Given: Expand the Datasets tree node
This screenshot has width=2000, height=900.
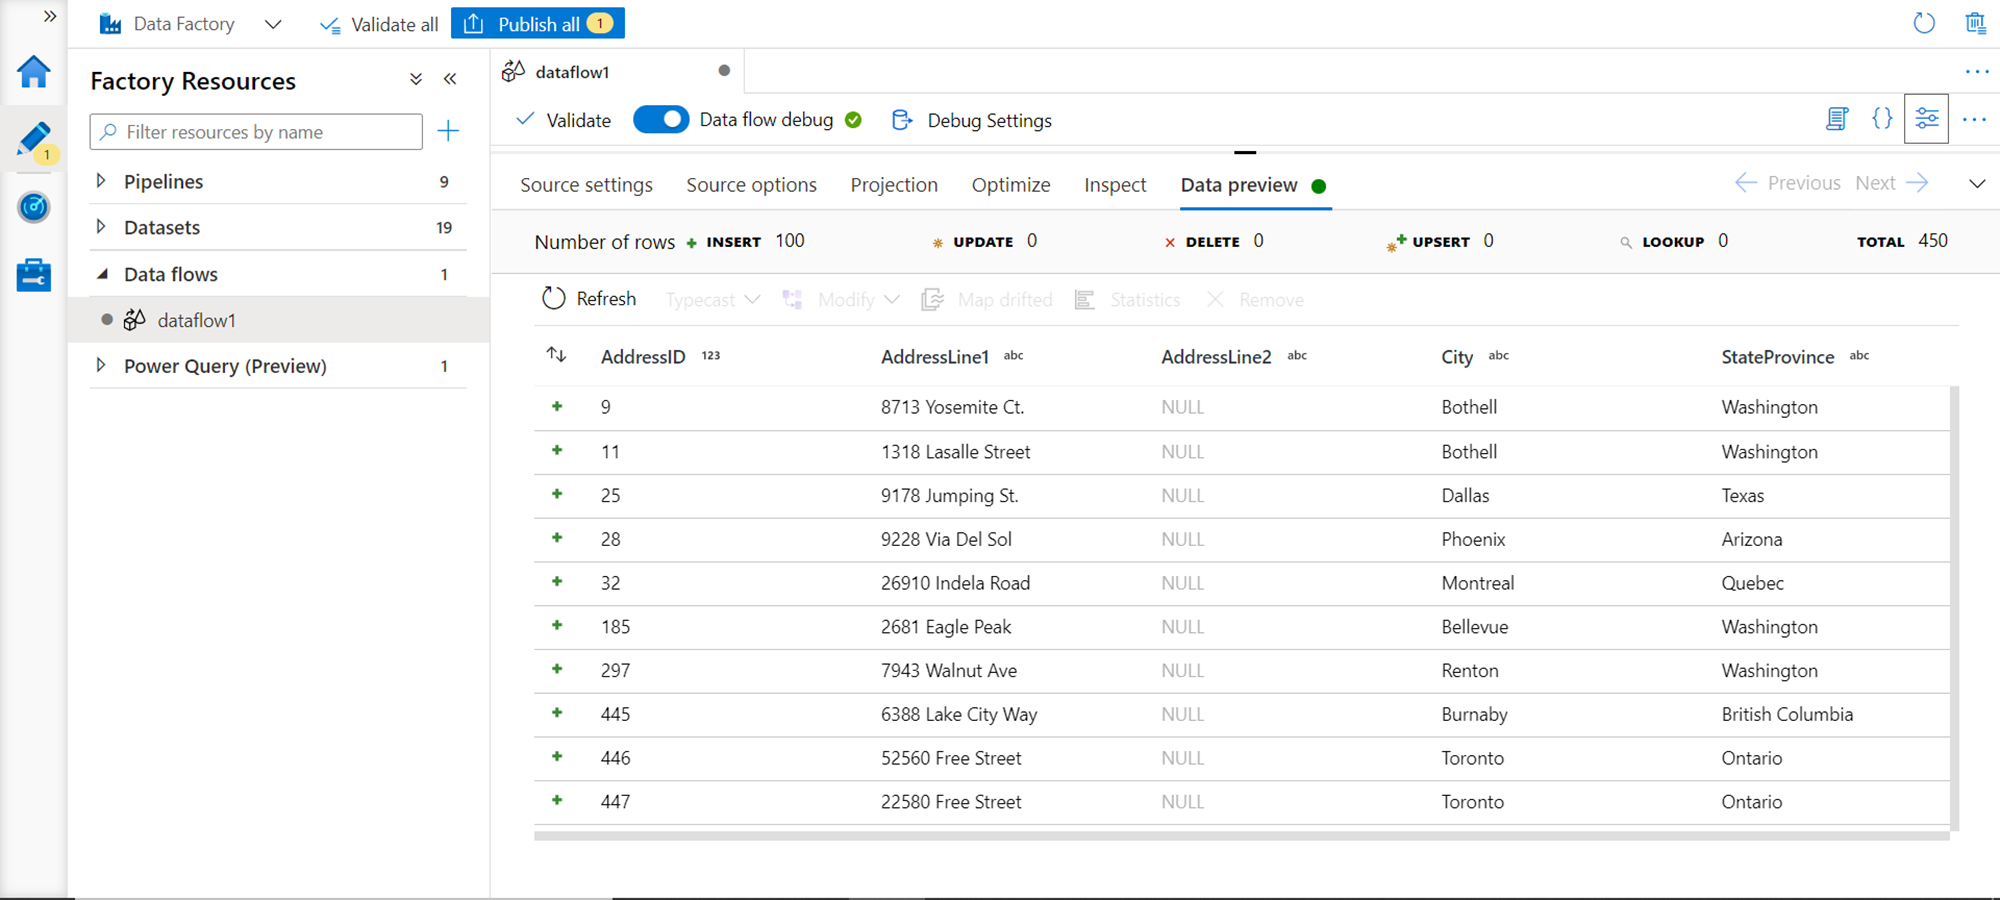Looking at the screenshot, I should point(101,227).
